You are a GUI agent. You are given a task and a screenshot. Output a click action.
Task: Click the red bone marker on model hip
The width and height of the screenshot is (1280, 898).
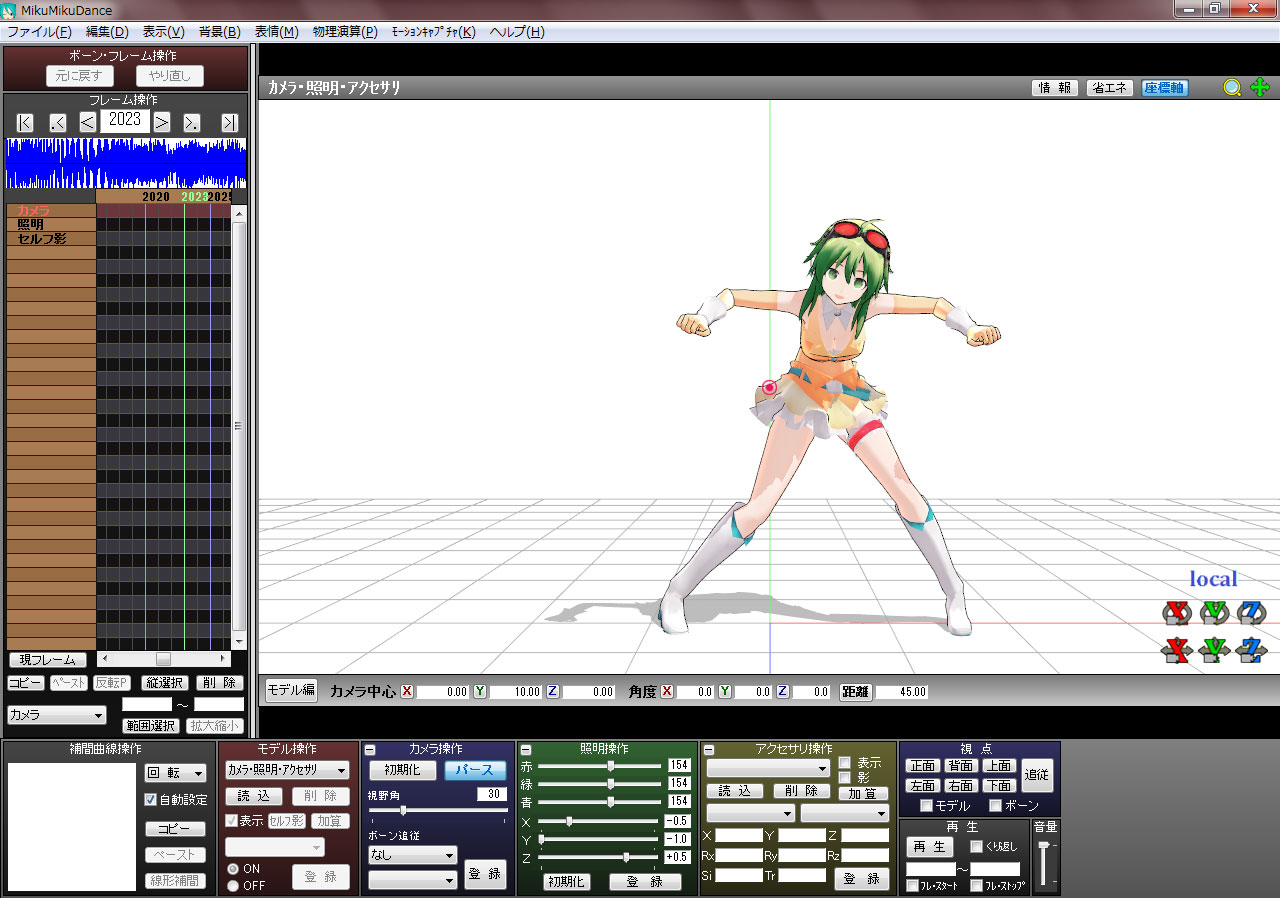(x=769, y=387)
